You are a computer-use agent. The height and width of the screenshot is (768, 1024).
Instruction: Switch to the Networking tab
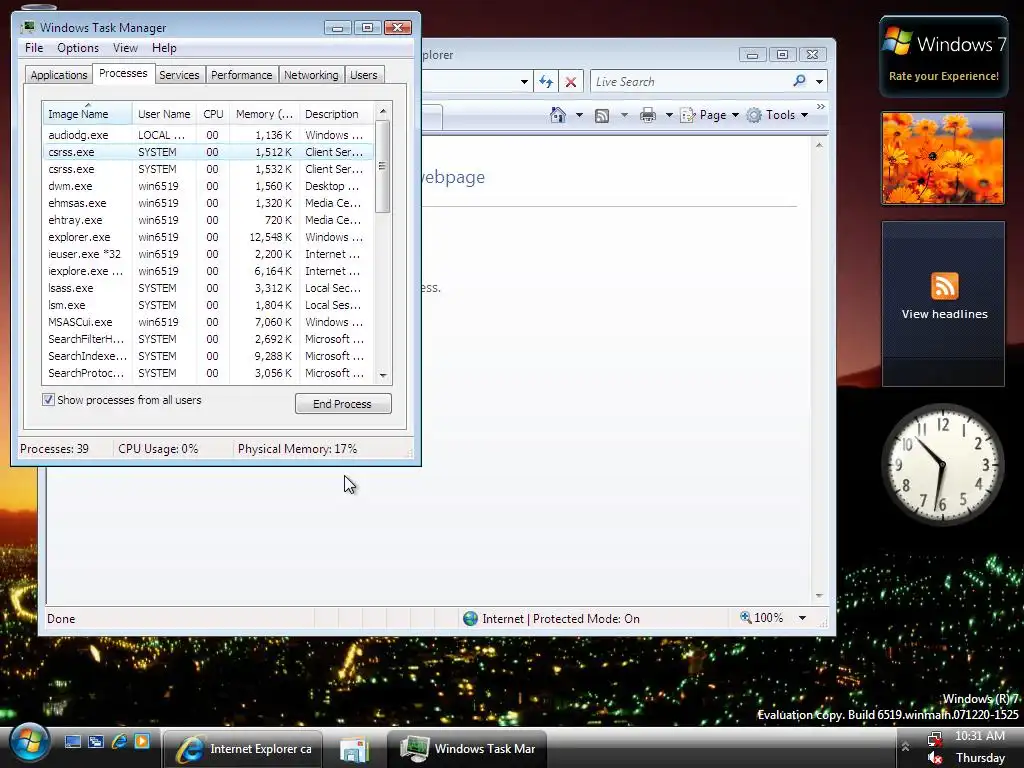(311, 75)
